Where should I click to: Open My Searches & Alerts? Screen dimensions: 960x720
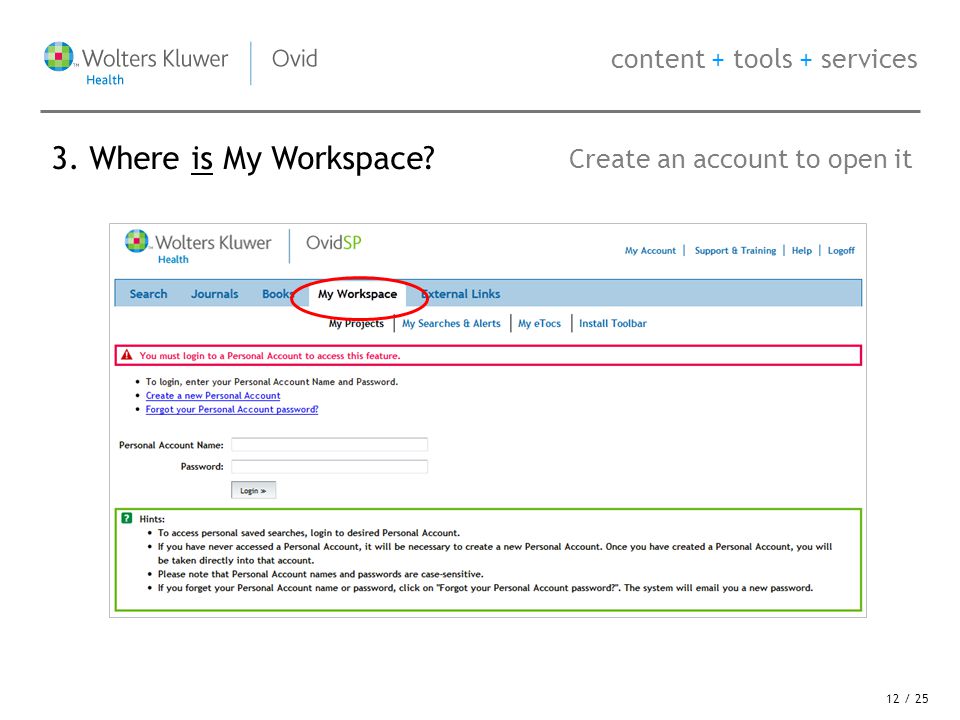click(451, 323)
